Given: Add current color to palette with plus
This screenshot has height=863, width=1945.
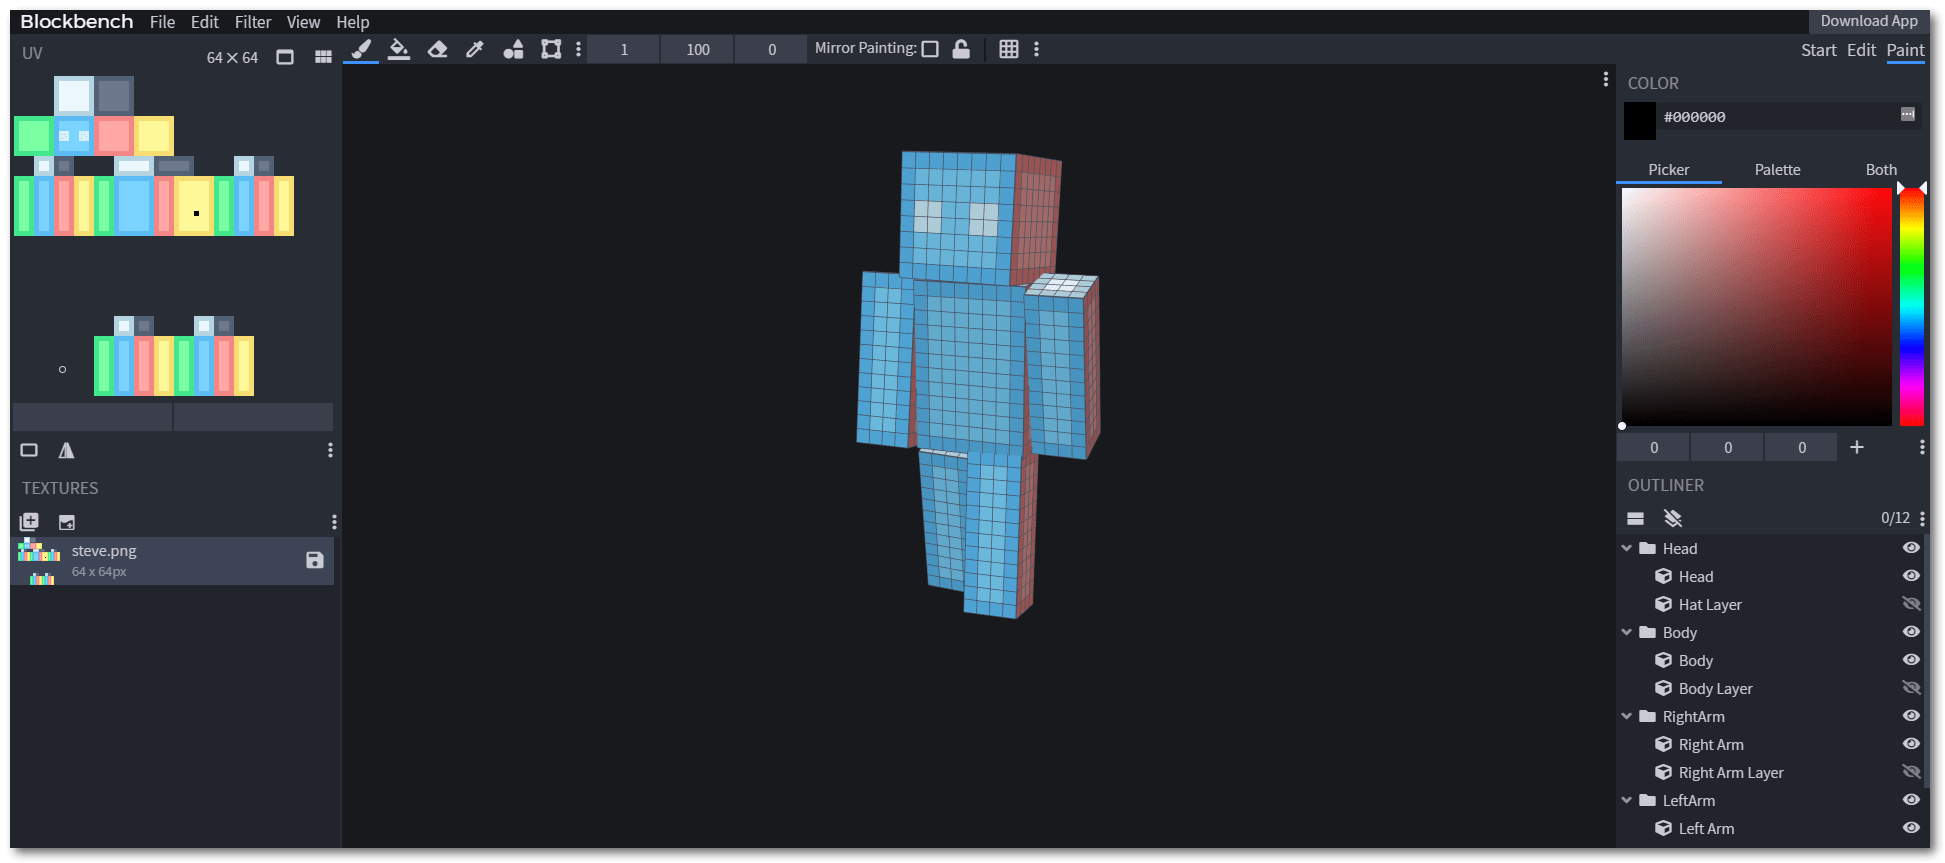Looking at the screenshot, I should 1856,447.
